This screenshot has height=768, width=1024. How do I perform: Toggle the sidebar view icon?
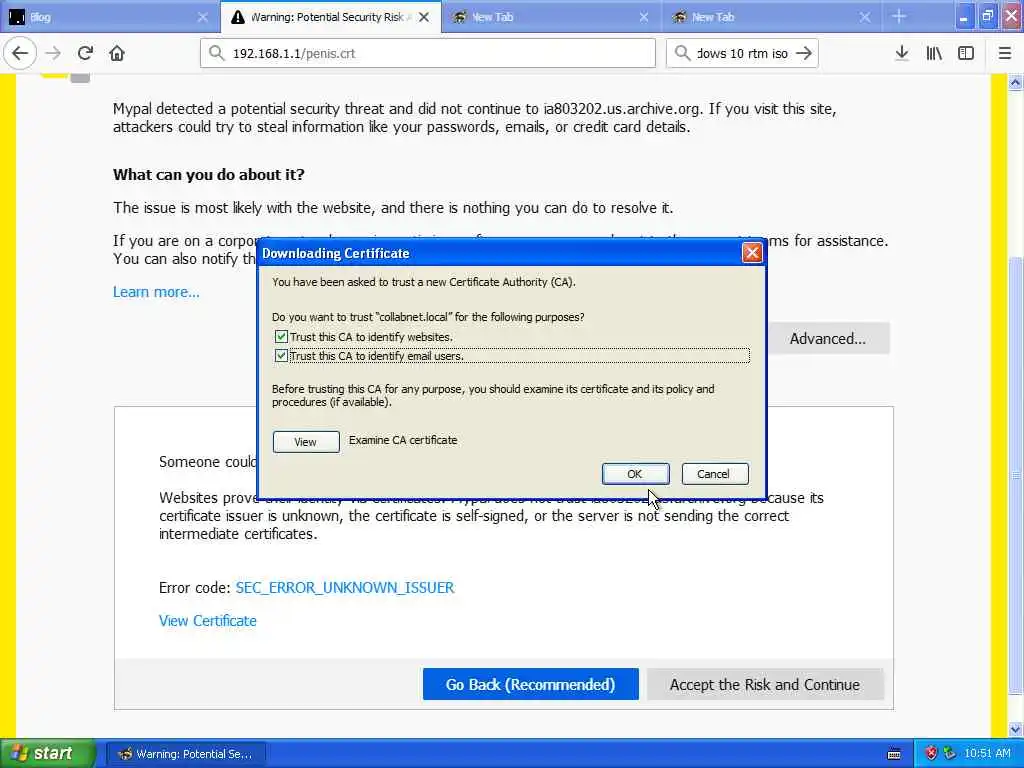[x=966, y=53]
